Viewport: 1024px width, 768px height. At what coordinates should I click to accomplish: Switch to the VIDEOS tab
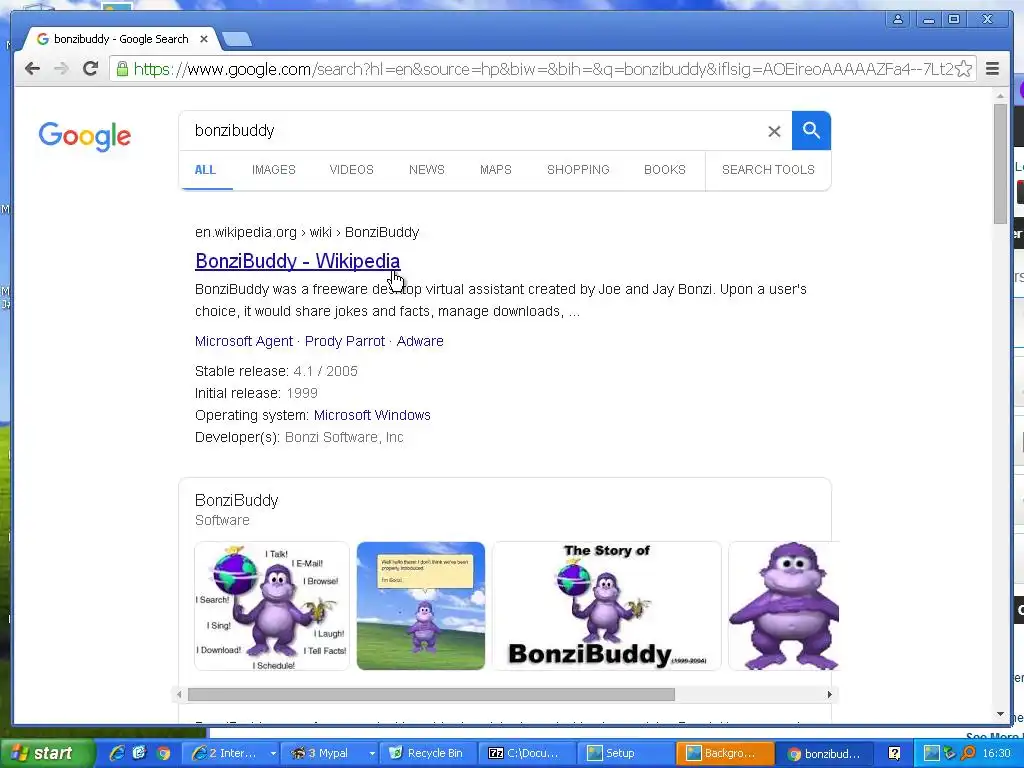pos(351,170)
